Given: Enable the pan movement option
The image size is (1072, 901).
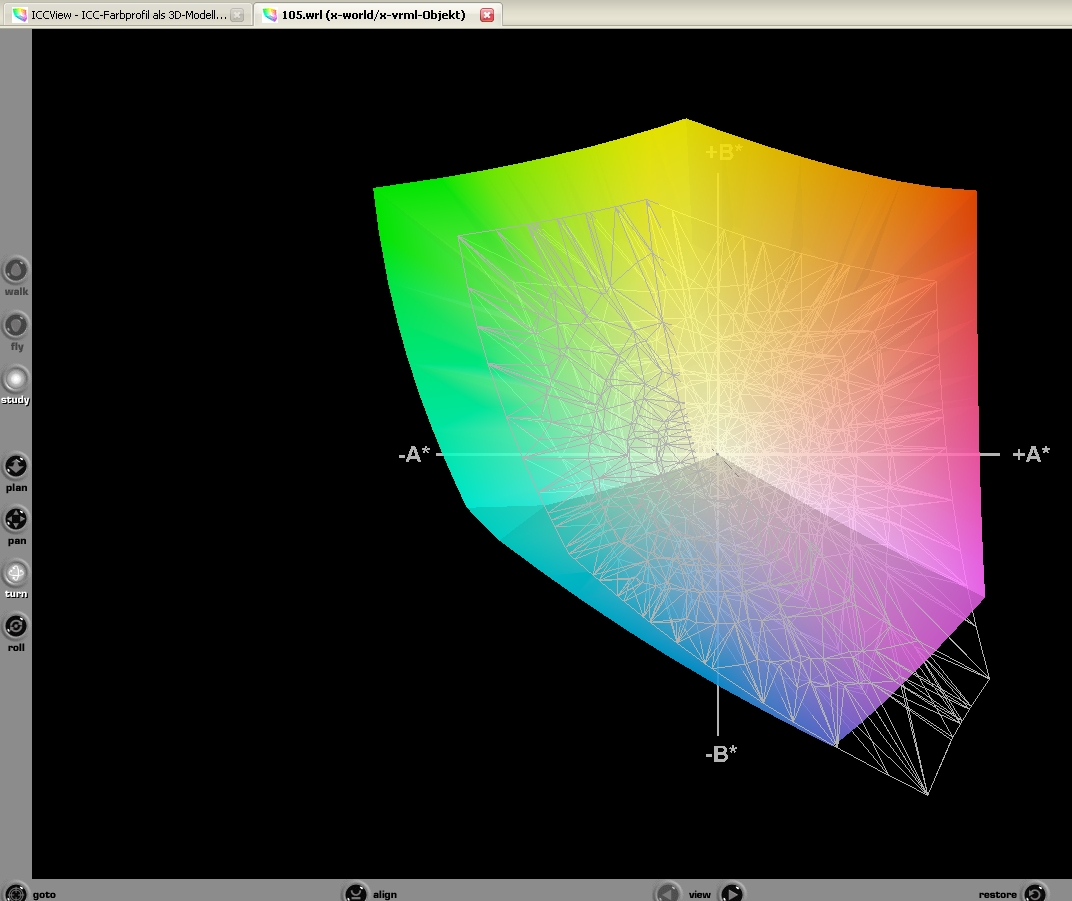Looking at the screenshot, I should pos(16,520).
